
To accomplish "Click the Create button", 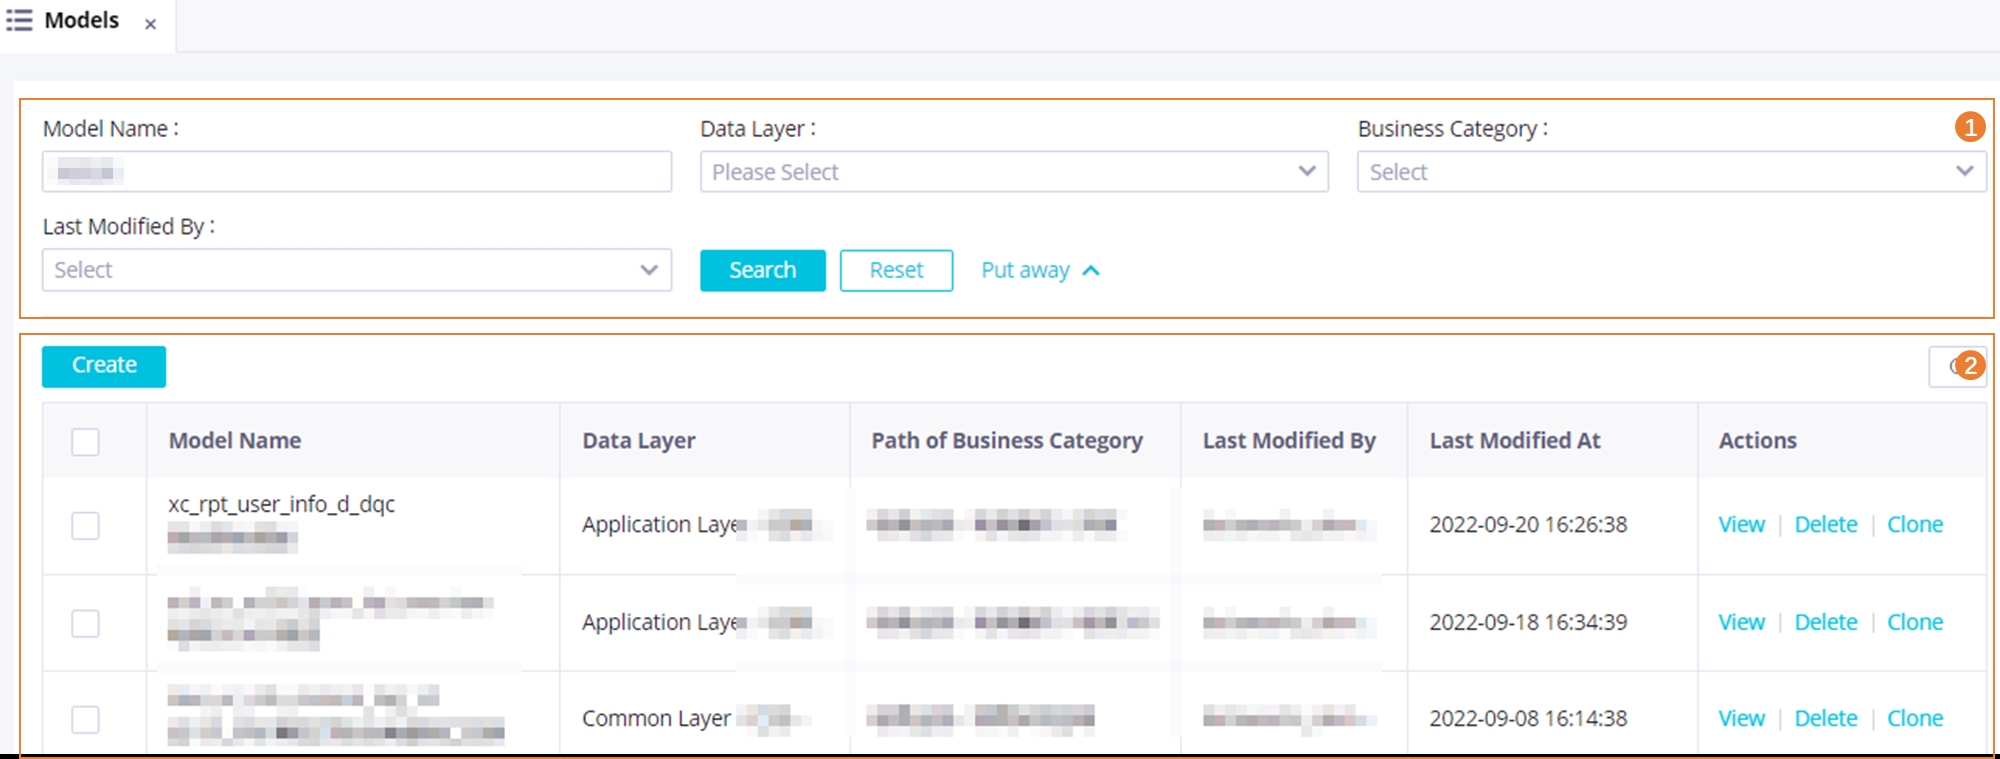I will 104,366.
